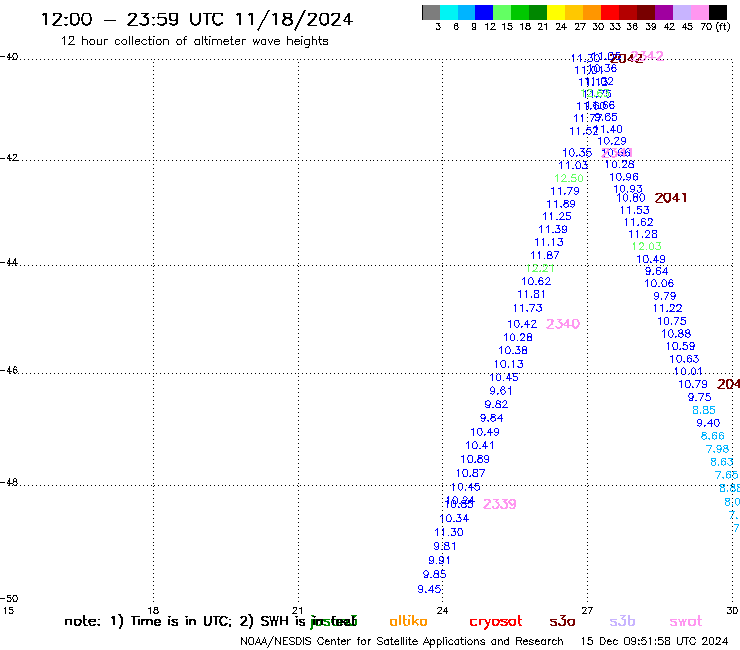Click the -46 latitude axis label
The image size is (740, 650).
9,370
